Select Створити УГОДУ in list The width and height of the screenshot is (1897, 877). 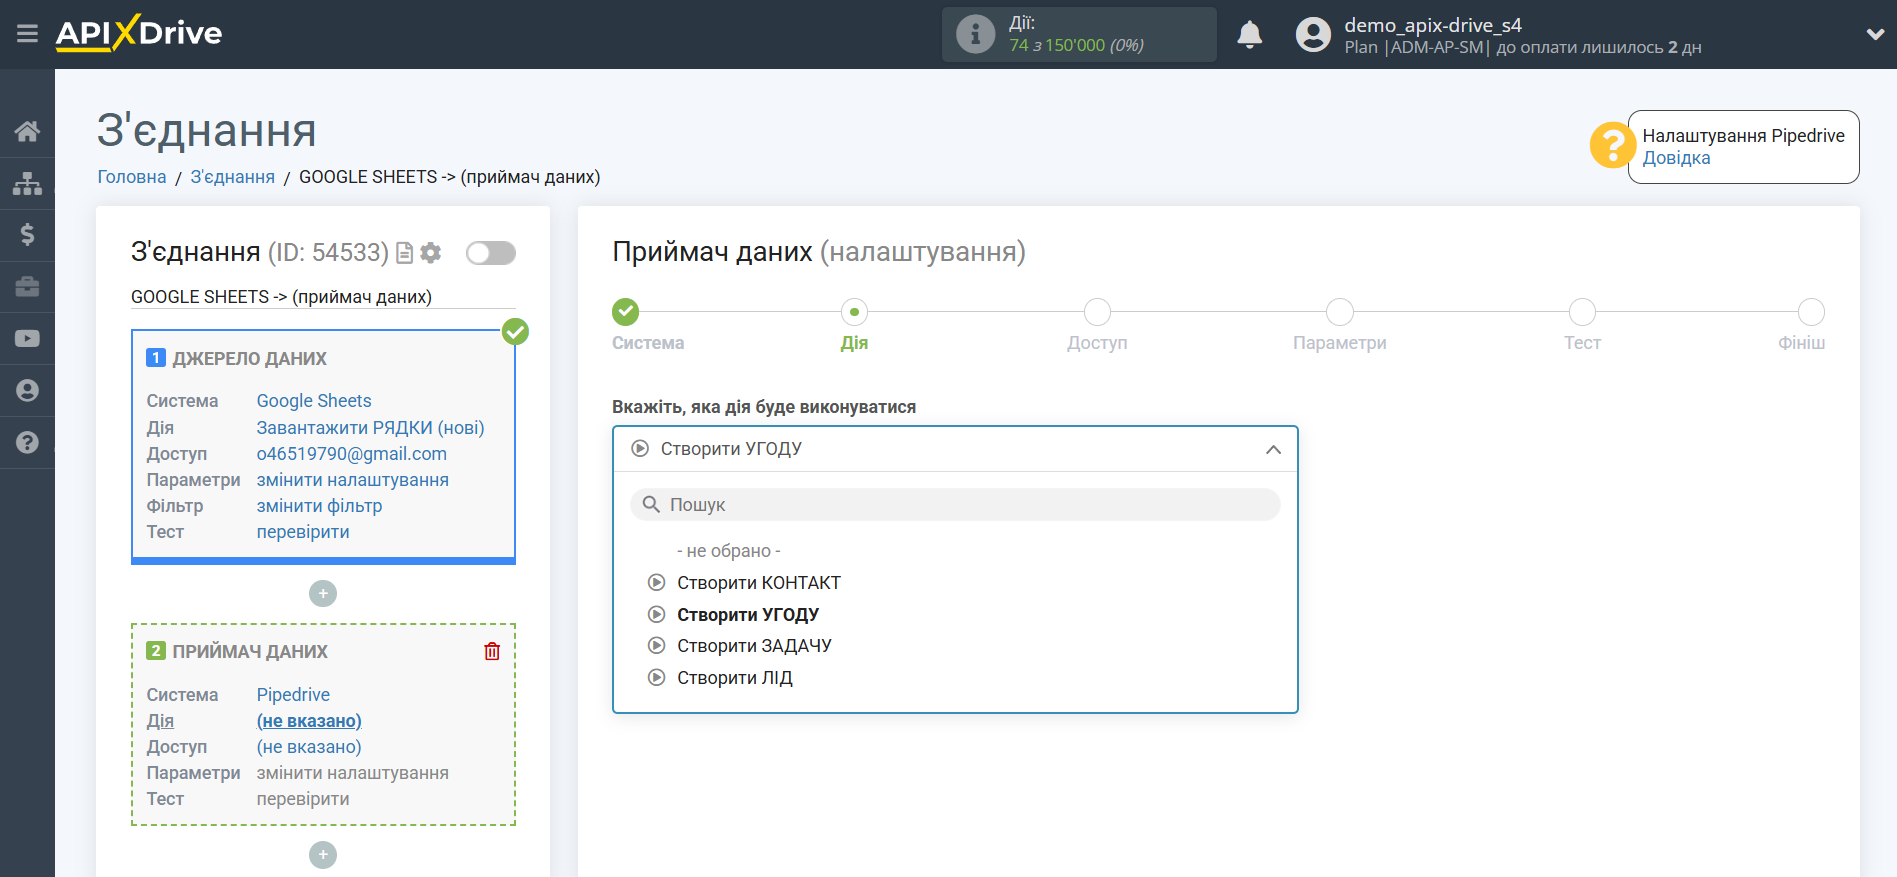click(747, 615)
